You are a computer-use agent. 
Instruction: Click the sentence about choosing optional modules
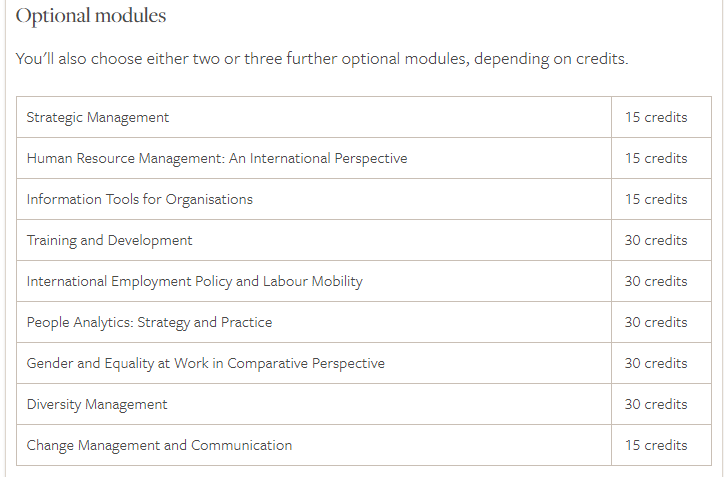(x=322, y=59)
